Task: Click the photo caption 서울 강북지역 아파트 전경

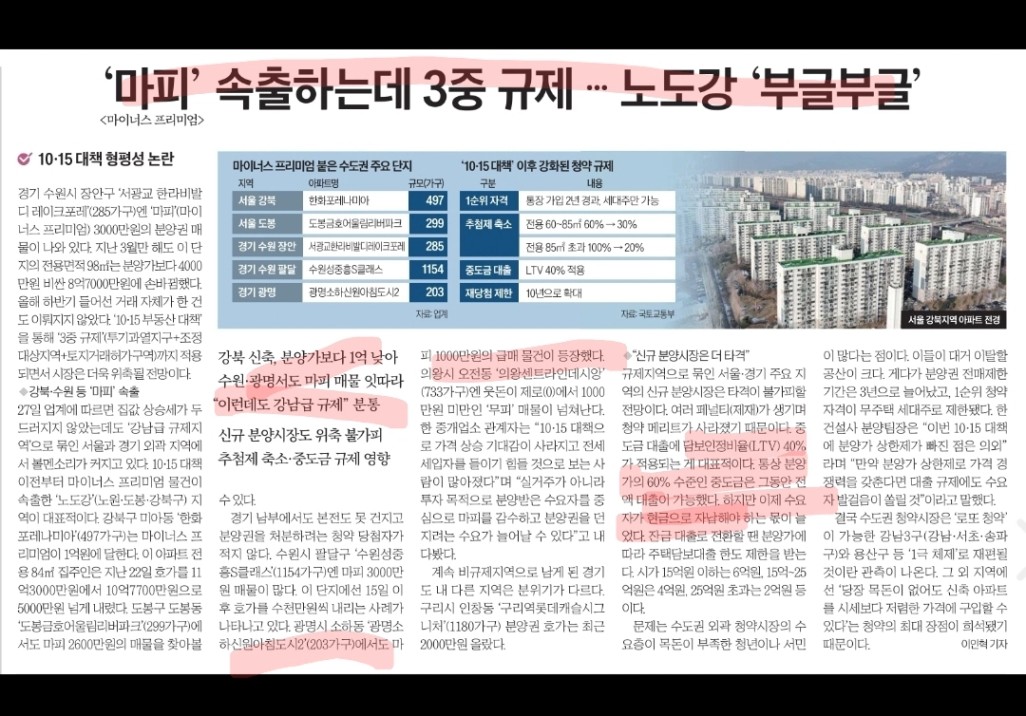Action: [952, 320]
